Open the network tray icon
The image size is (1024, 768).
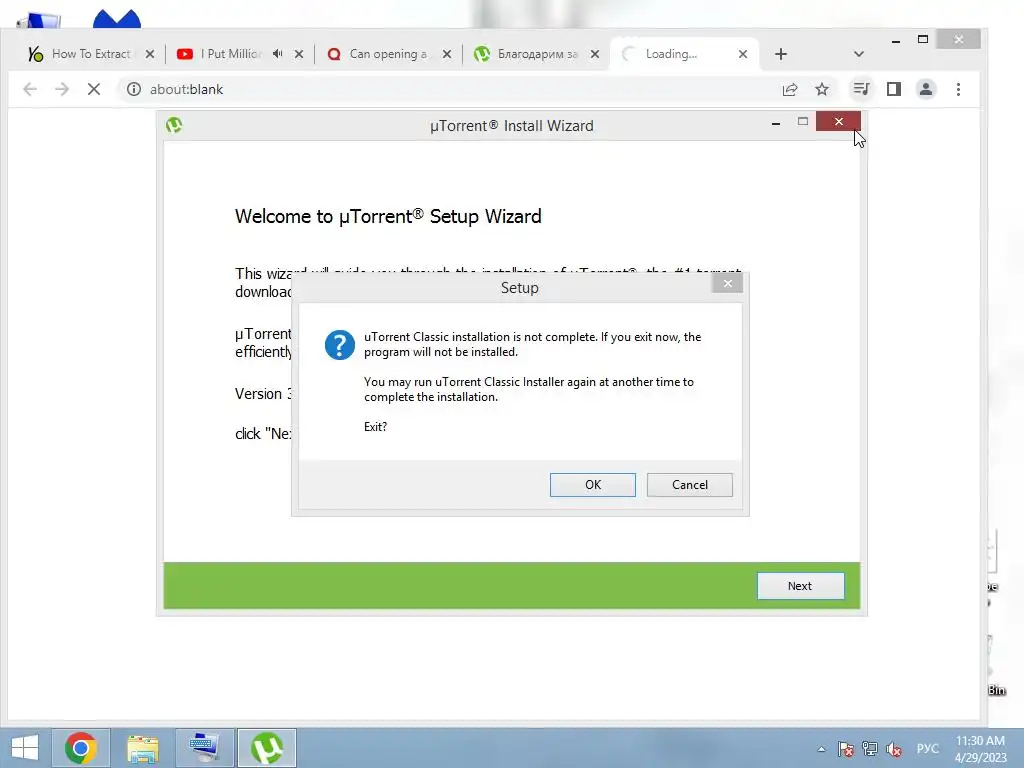pos(870,749)
